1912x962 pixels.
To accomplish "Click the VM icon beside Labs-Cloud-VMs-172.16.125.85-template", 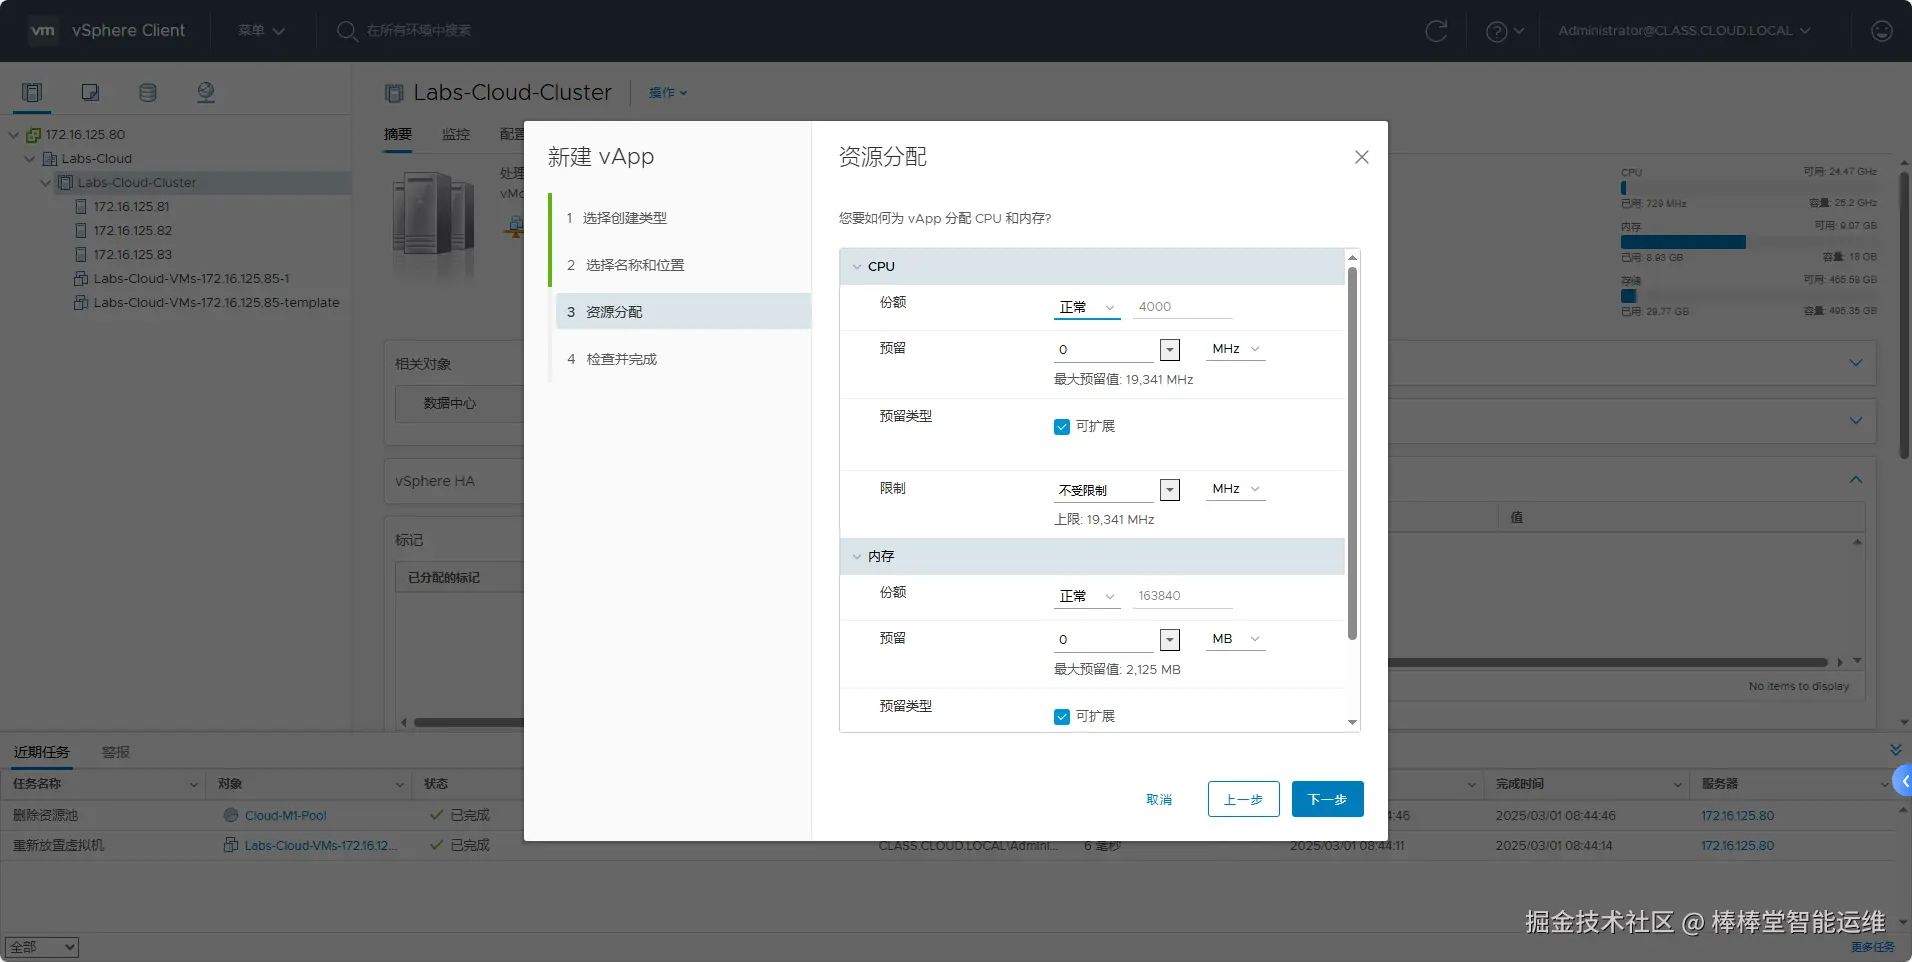I will 81,303.
